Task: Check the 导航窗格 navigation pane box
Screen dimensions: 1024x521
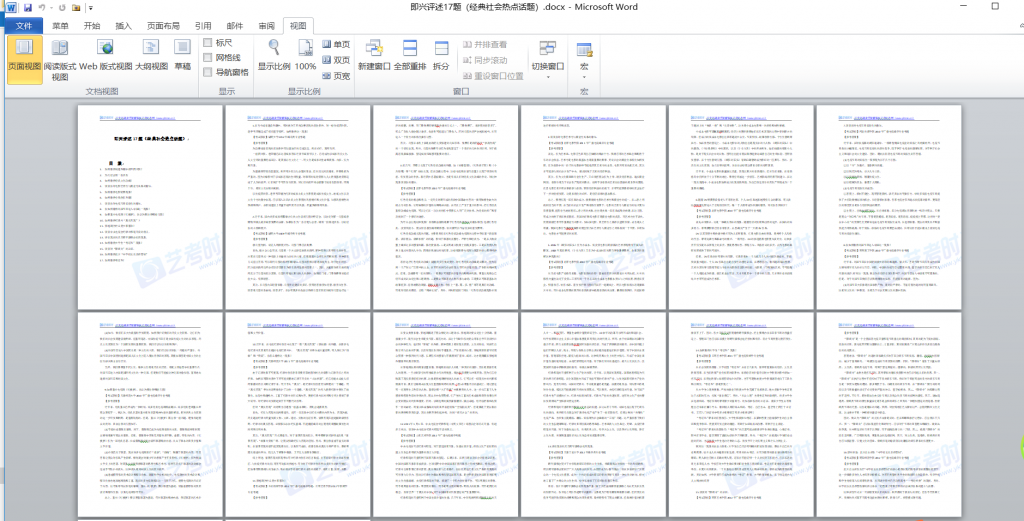Action: [208, 72]
